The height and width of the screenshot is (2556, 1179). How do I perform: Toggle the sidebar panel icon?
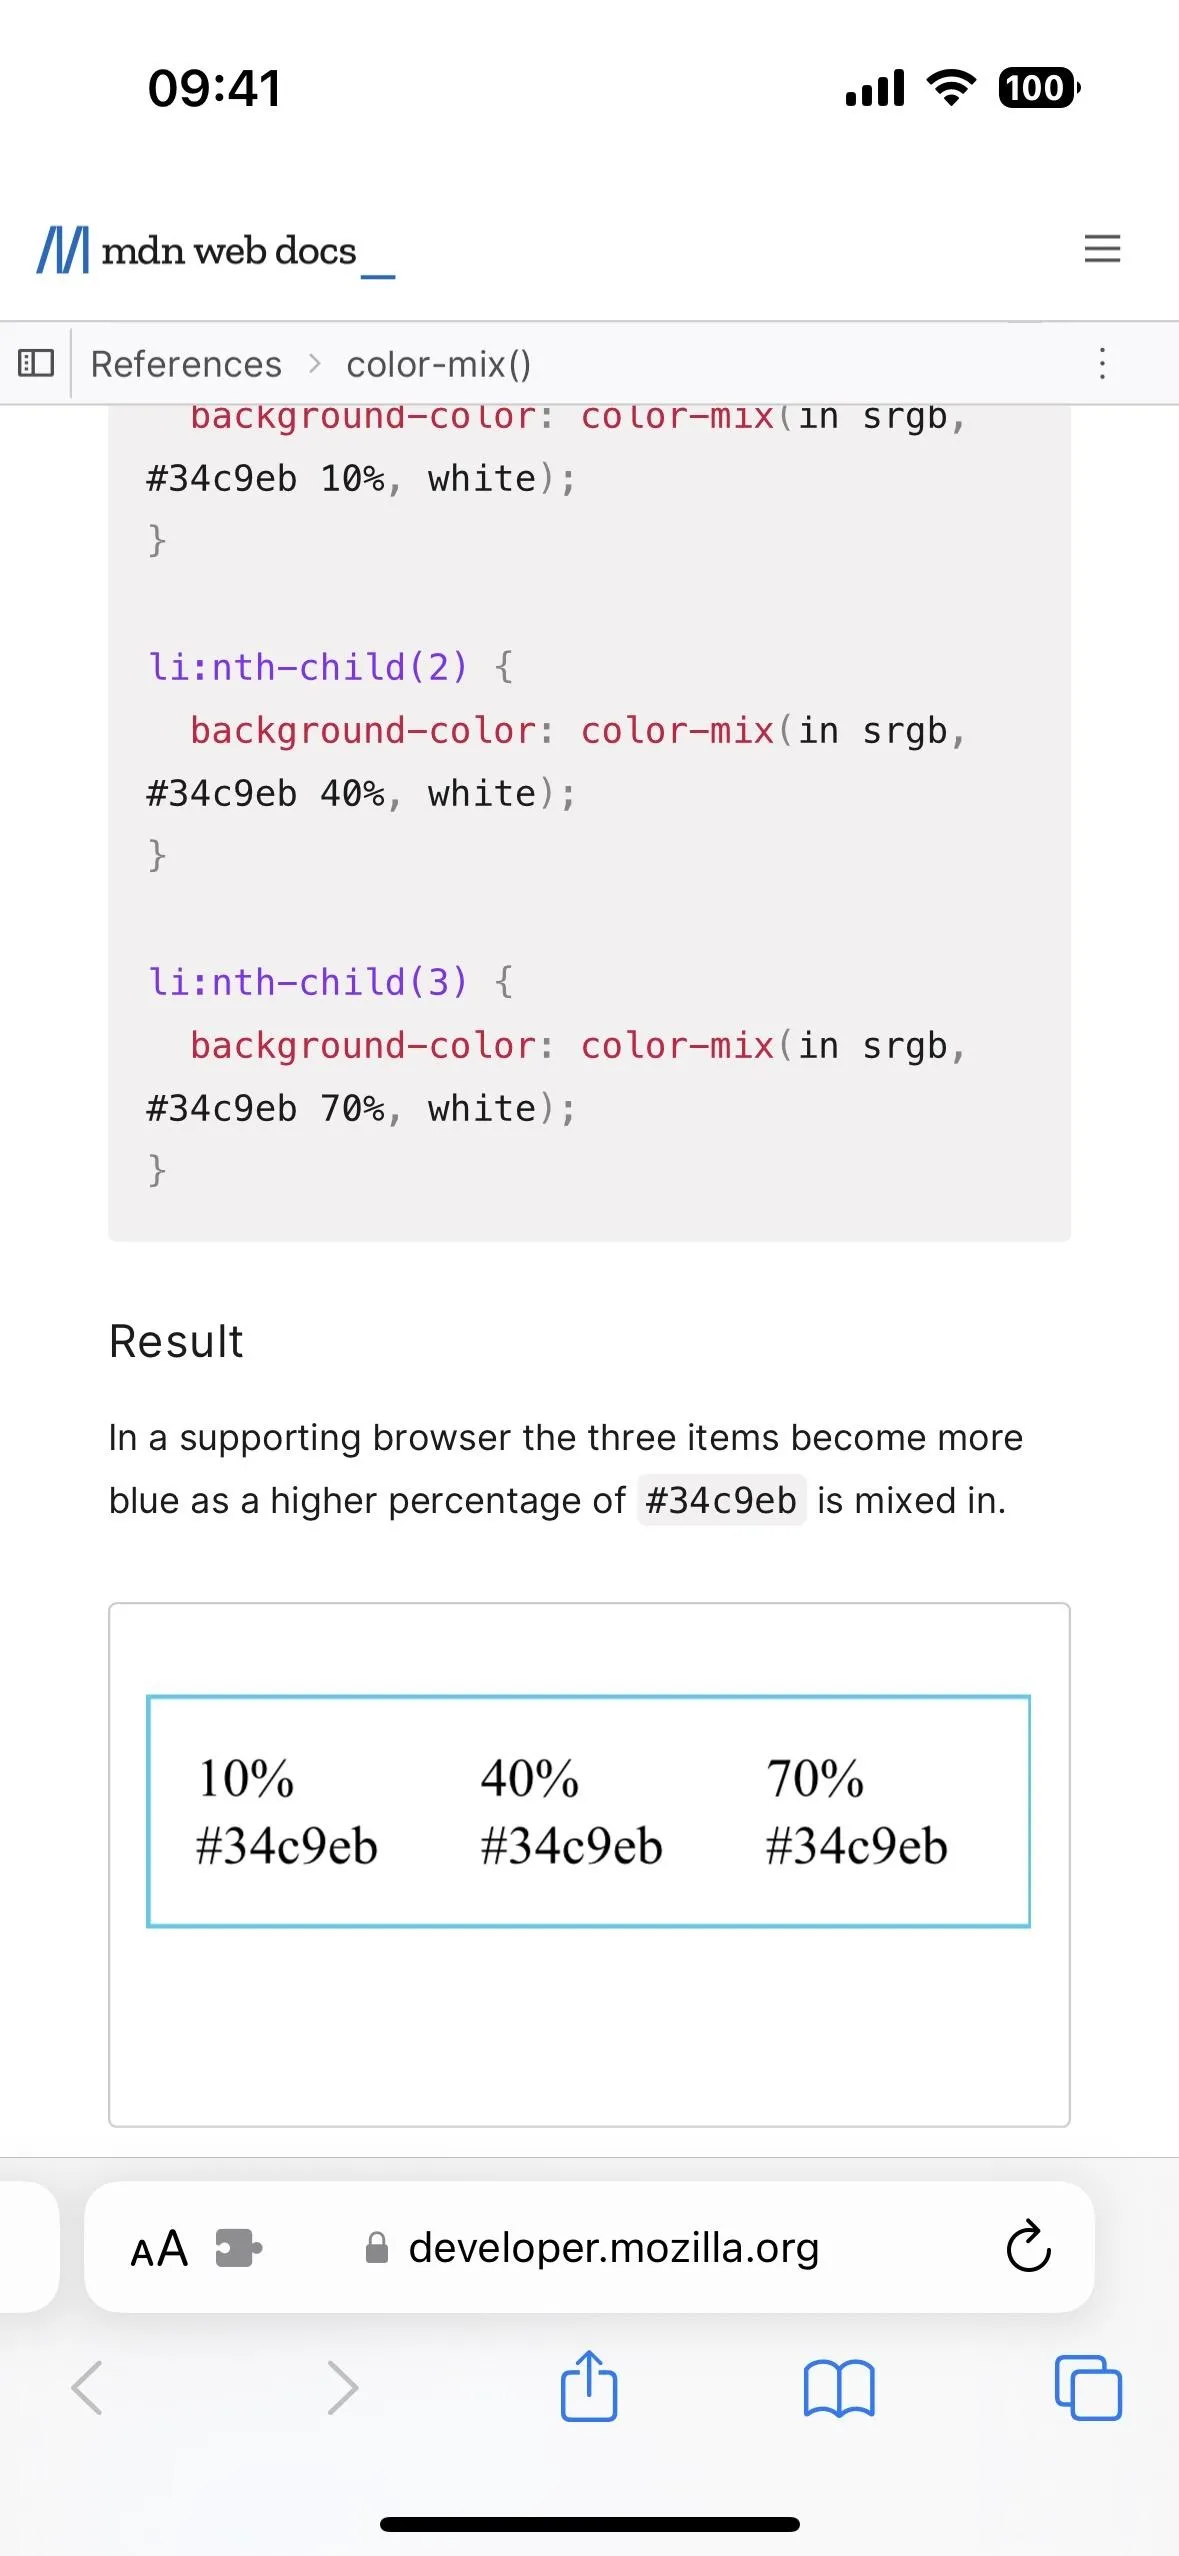[x=36, y=362]
